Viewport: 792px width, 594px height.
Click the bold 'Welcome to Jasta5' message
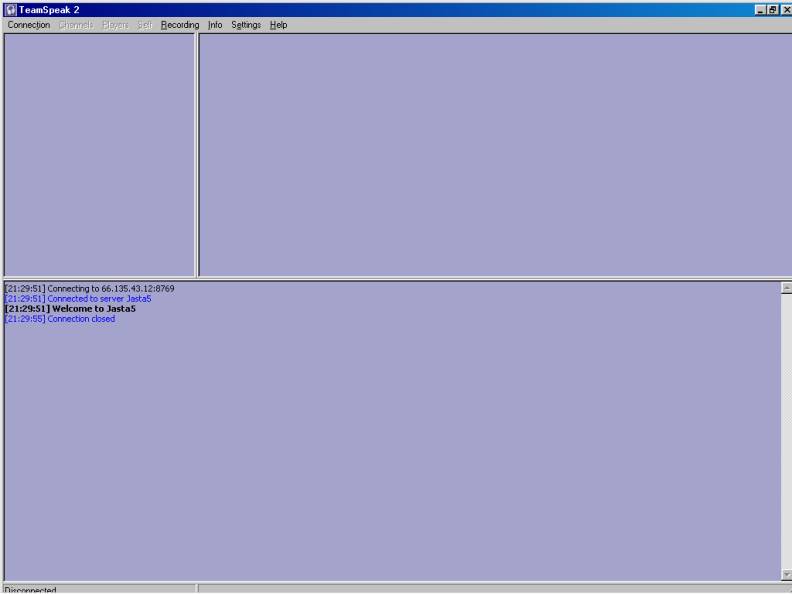tap(70, 309)
